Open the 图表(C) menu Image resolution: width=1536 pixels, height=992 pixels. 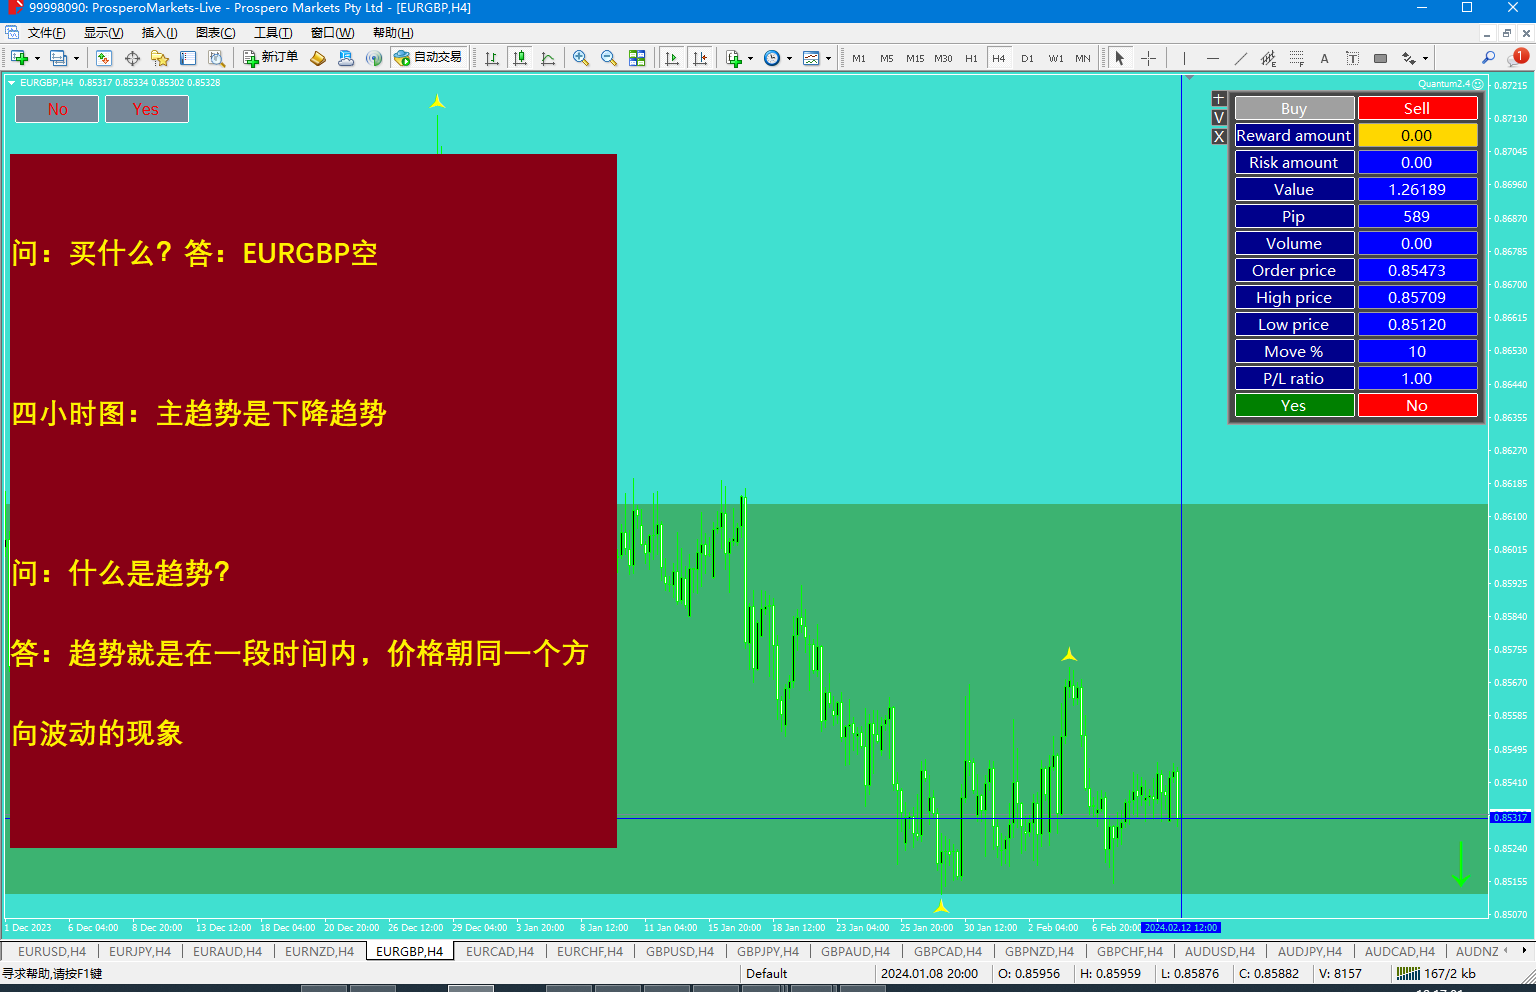click(x=216, y=33)
